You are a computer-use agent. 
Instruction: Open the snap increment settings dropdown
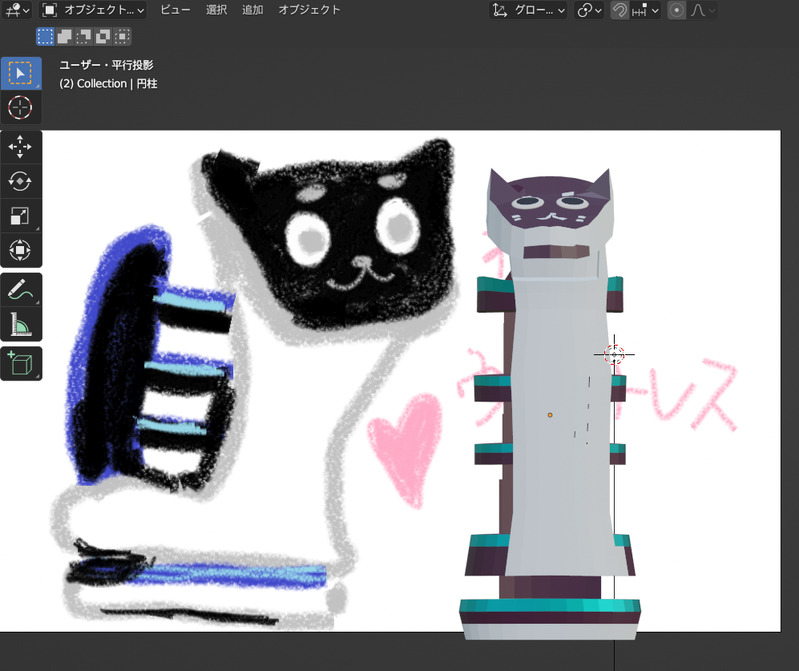point(645,10)
